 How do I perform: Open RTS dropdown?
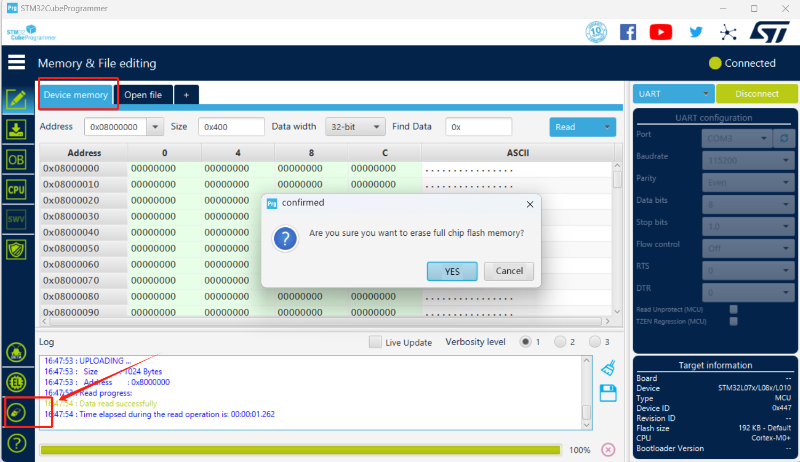click(748, 270)
